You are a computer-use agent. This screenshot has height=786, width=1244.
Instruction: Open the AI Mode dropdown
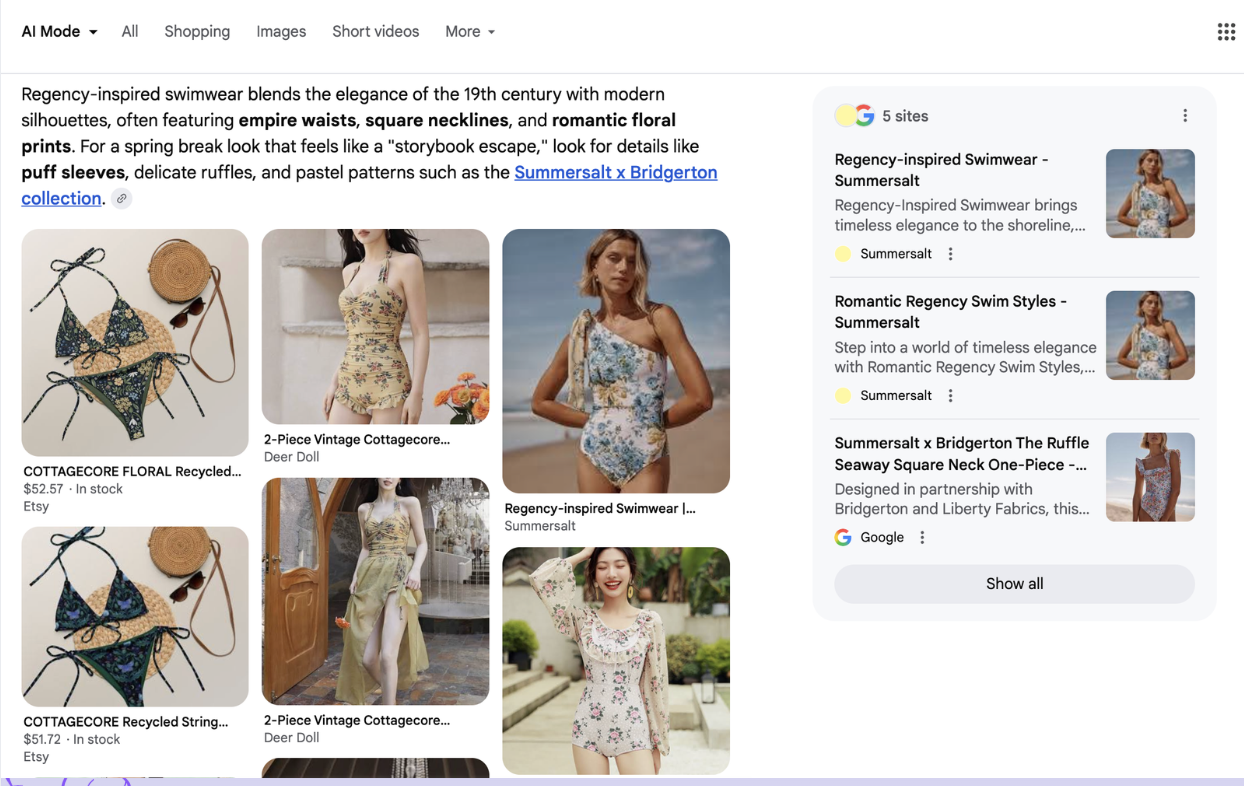click(x=60, y=32)
